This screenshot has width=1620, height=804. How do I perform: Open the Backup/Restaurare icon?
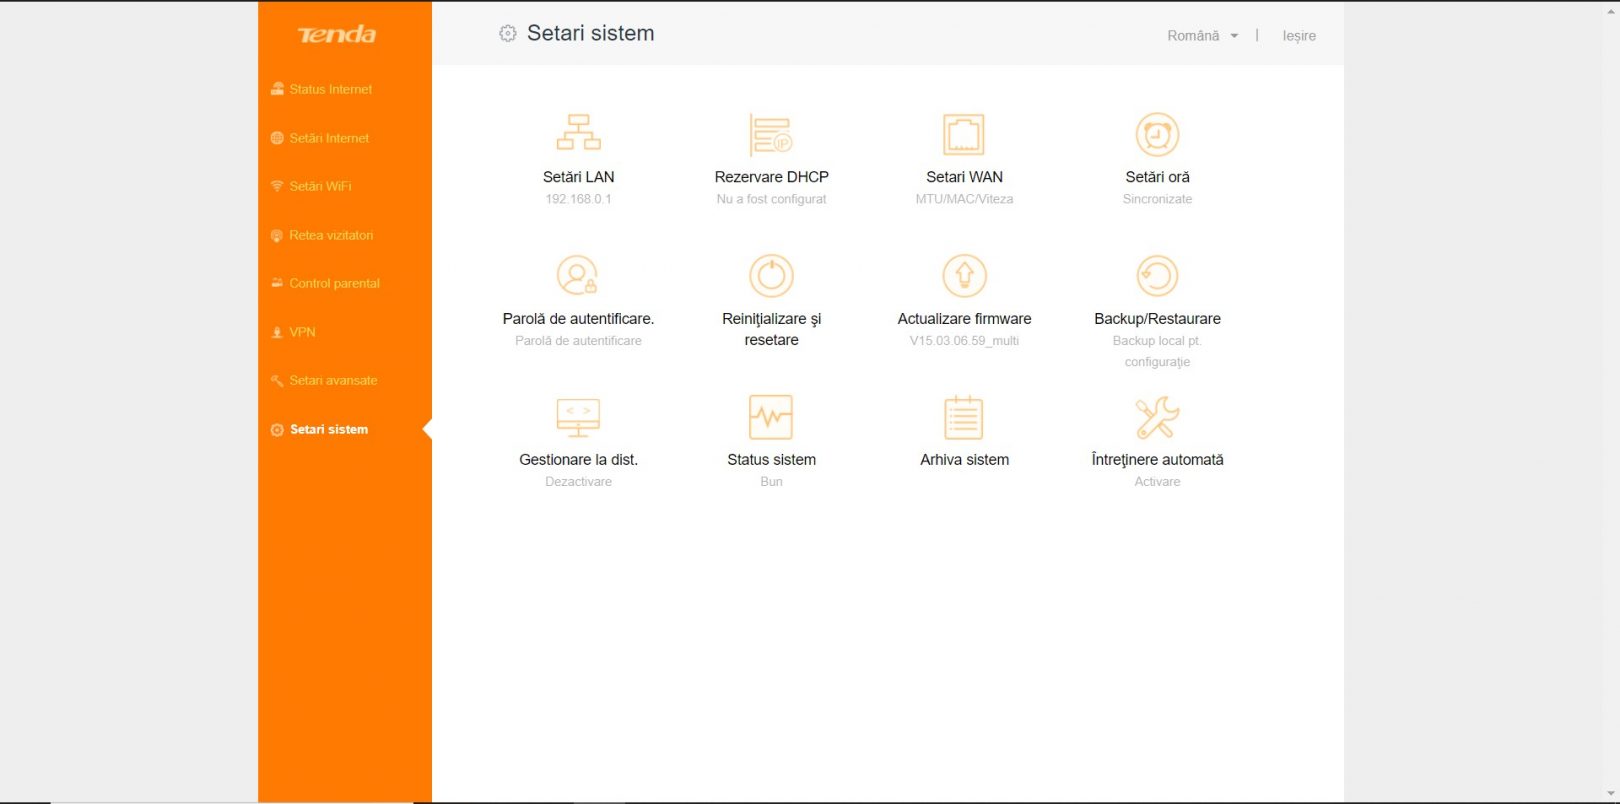click(x=1157, y=275)
